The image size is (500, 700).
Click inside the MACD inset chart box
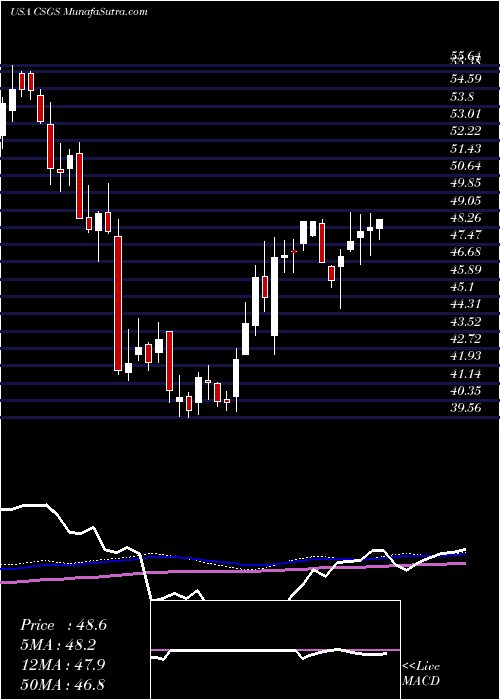[275, 650]
